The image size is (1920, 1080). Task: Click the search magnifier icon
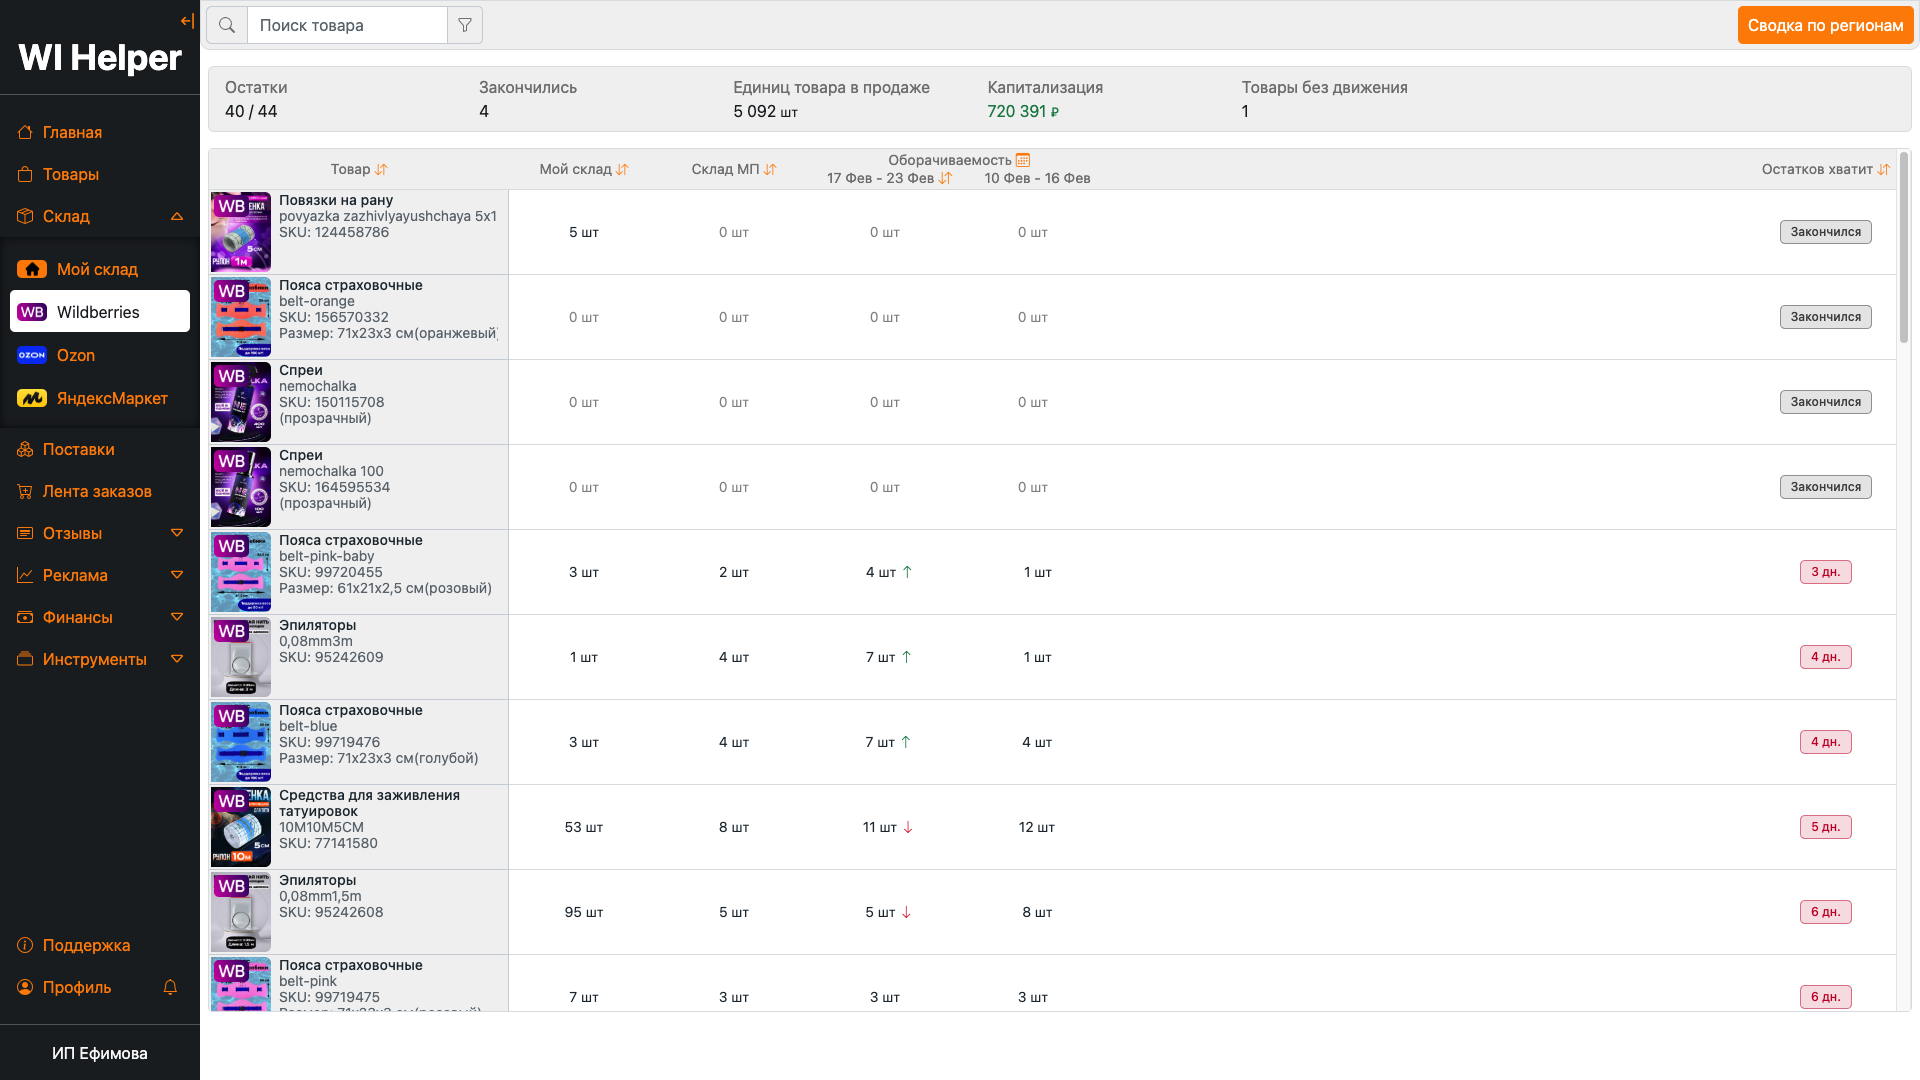click(x=227, y=25)
